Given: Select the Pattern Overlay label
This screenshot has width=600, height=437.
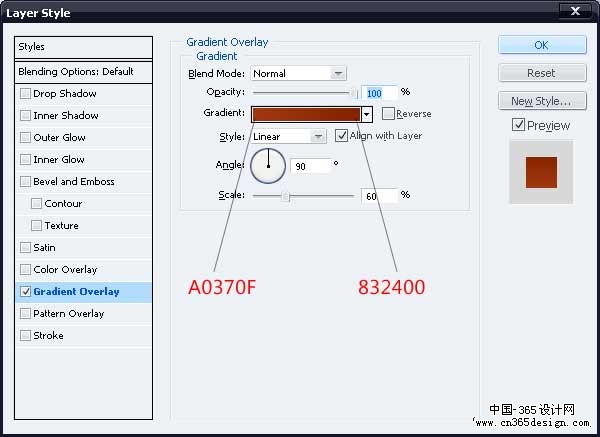Looking at the screenshot, I should coord(69,314).
